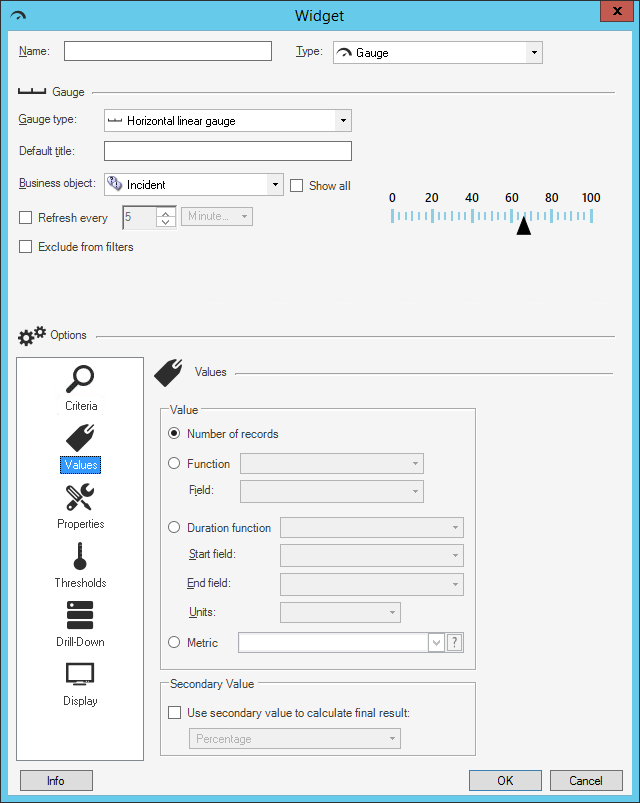This screenshot has width=640, height=803.
Task: Open the Drill-Down server icon
Action: pyautogui.click(x=80, y=615)
